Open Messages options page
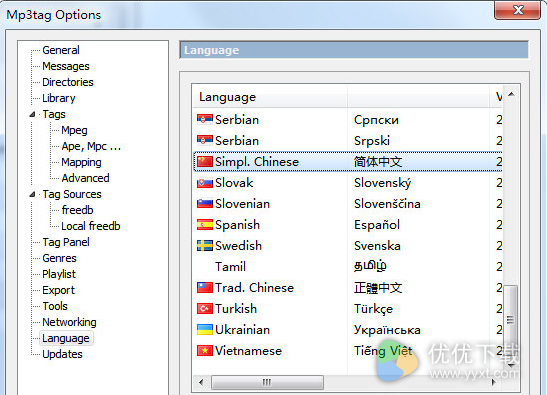 pos(66,66)
